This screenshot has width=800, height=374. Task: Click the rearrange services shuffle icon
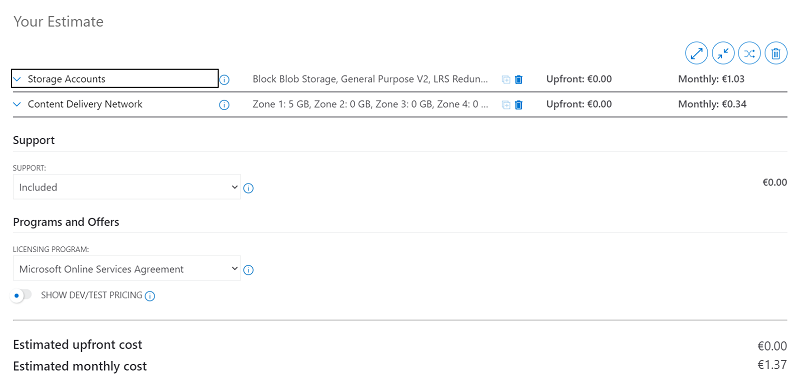point(749,53)
